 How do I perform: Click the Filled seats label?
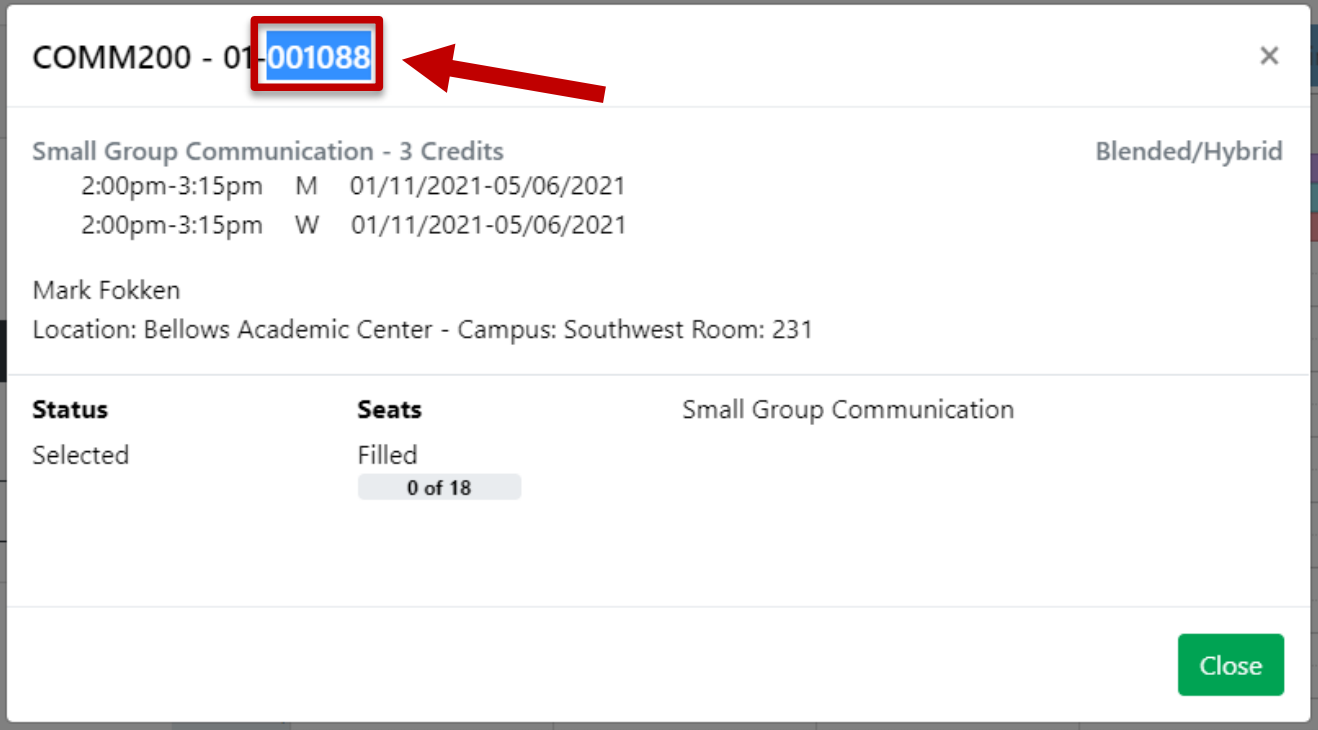point(388,455)
